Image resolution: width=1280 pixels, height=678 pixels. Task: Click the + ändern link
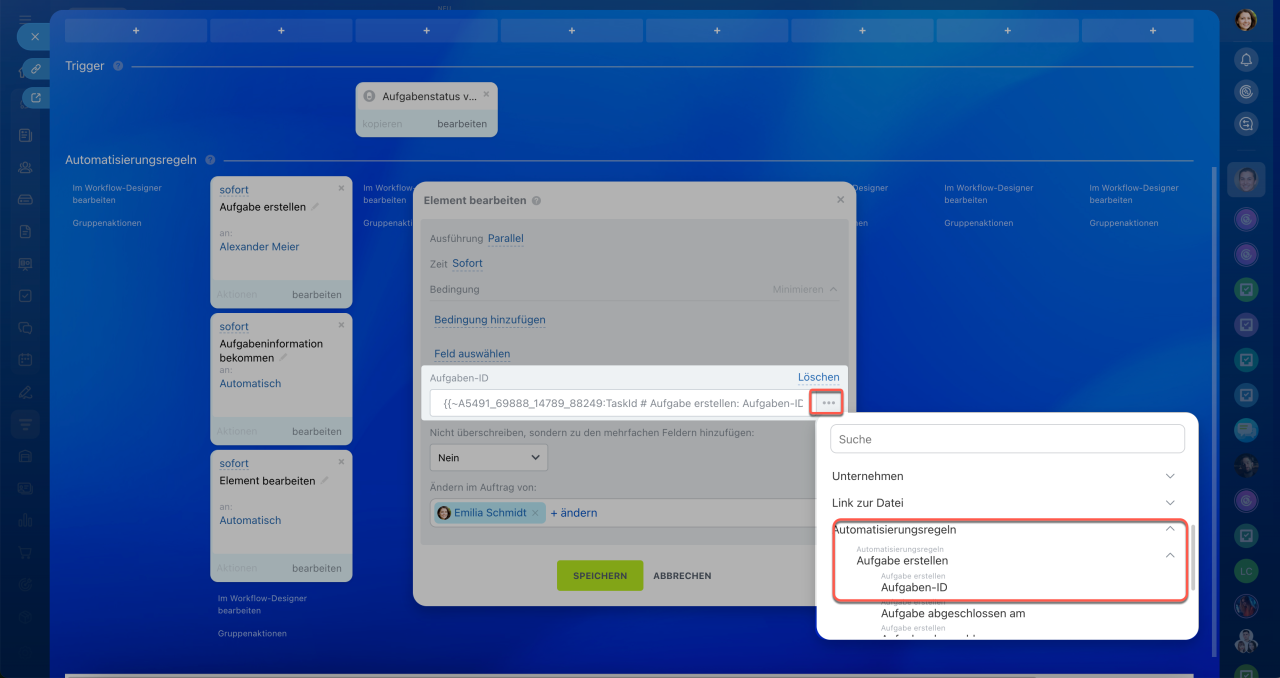pos(574,513)
